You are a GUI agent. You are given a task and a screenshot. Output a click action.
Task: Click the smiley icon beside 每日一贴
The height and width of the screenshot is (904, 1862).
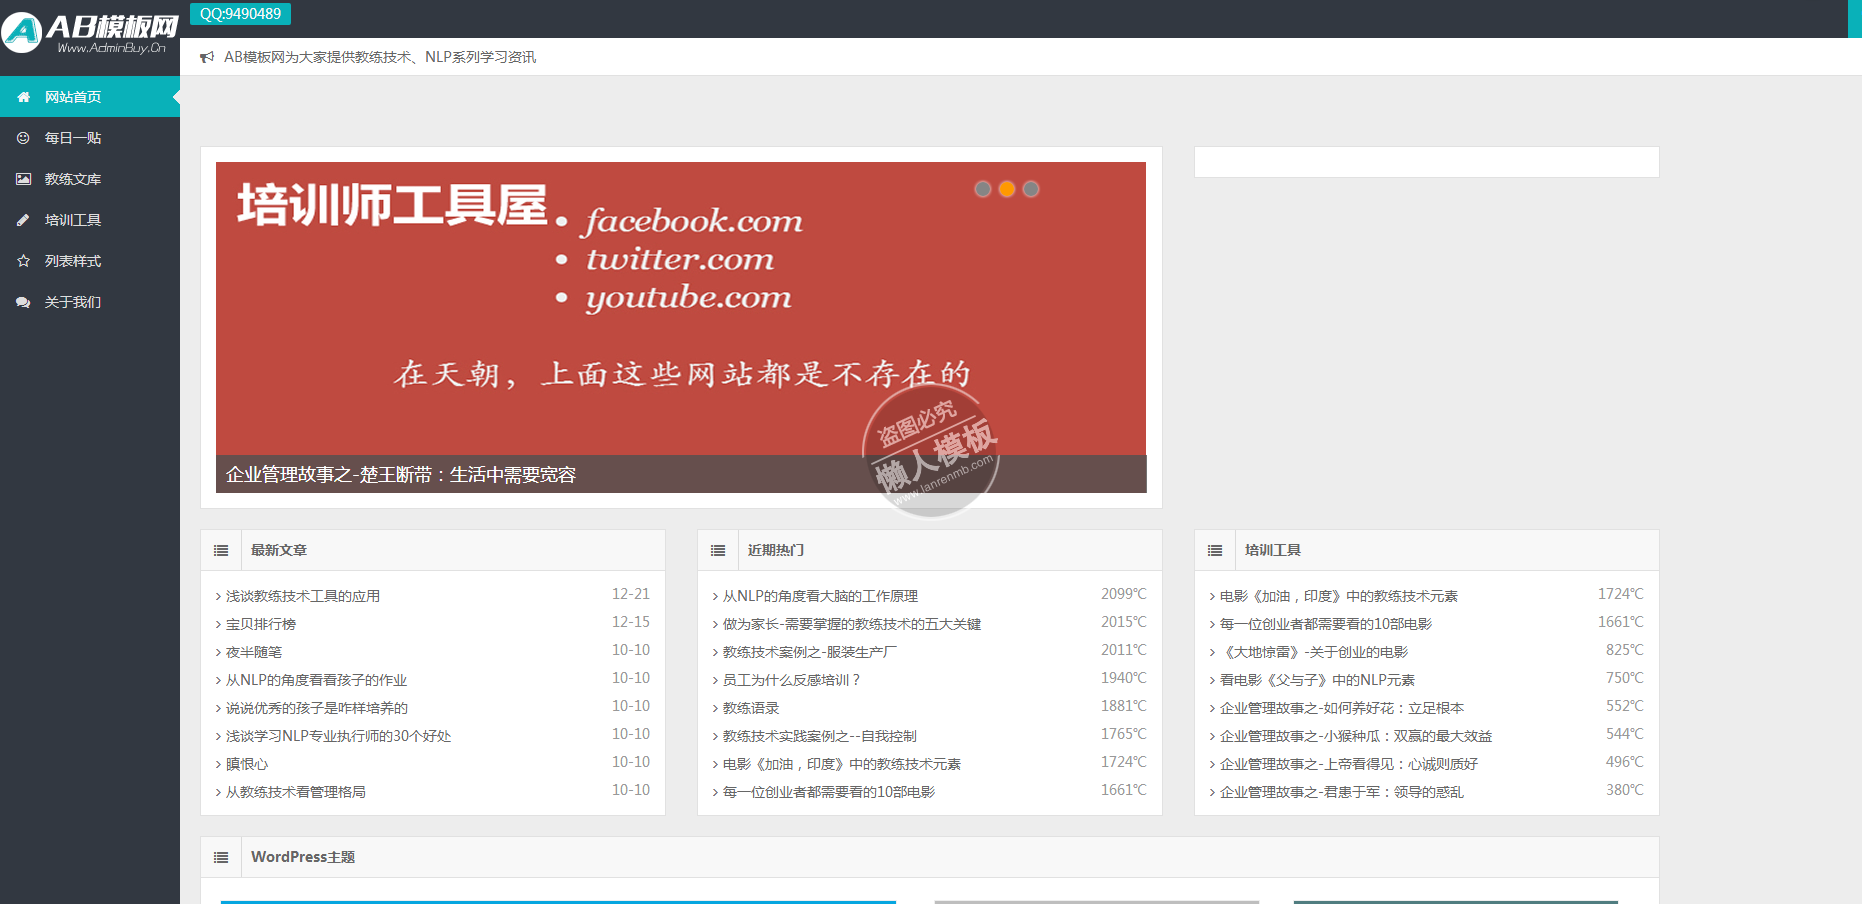(x=23, y=138)
